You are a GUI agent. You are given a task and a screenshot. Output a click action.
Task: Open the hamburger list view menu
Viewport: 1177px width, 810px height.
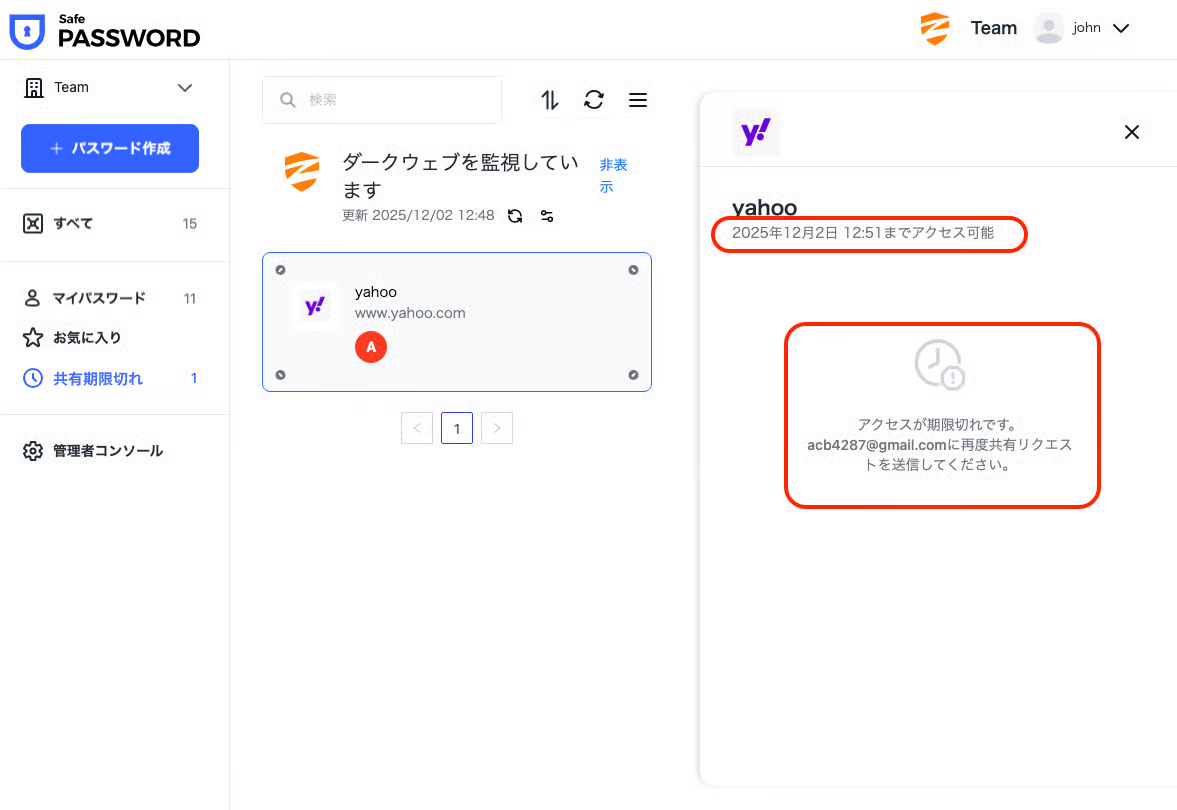[637, 100]
